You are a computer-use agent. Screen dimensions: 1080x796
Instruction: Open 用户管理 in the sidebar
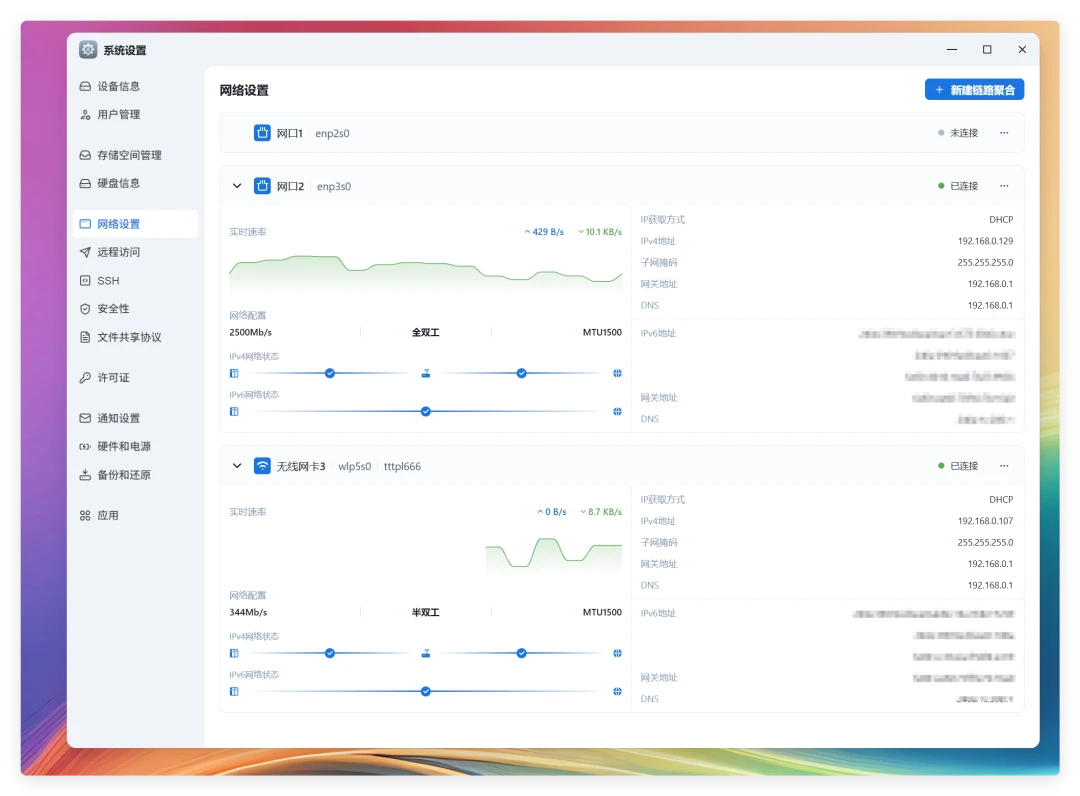(135, 114)
